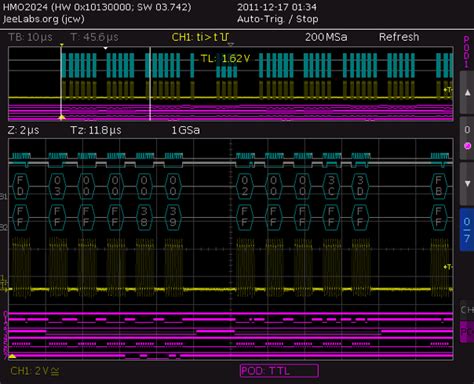
Task: Open the POD: TTL selector box
Action: click(279, 371)
